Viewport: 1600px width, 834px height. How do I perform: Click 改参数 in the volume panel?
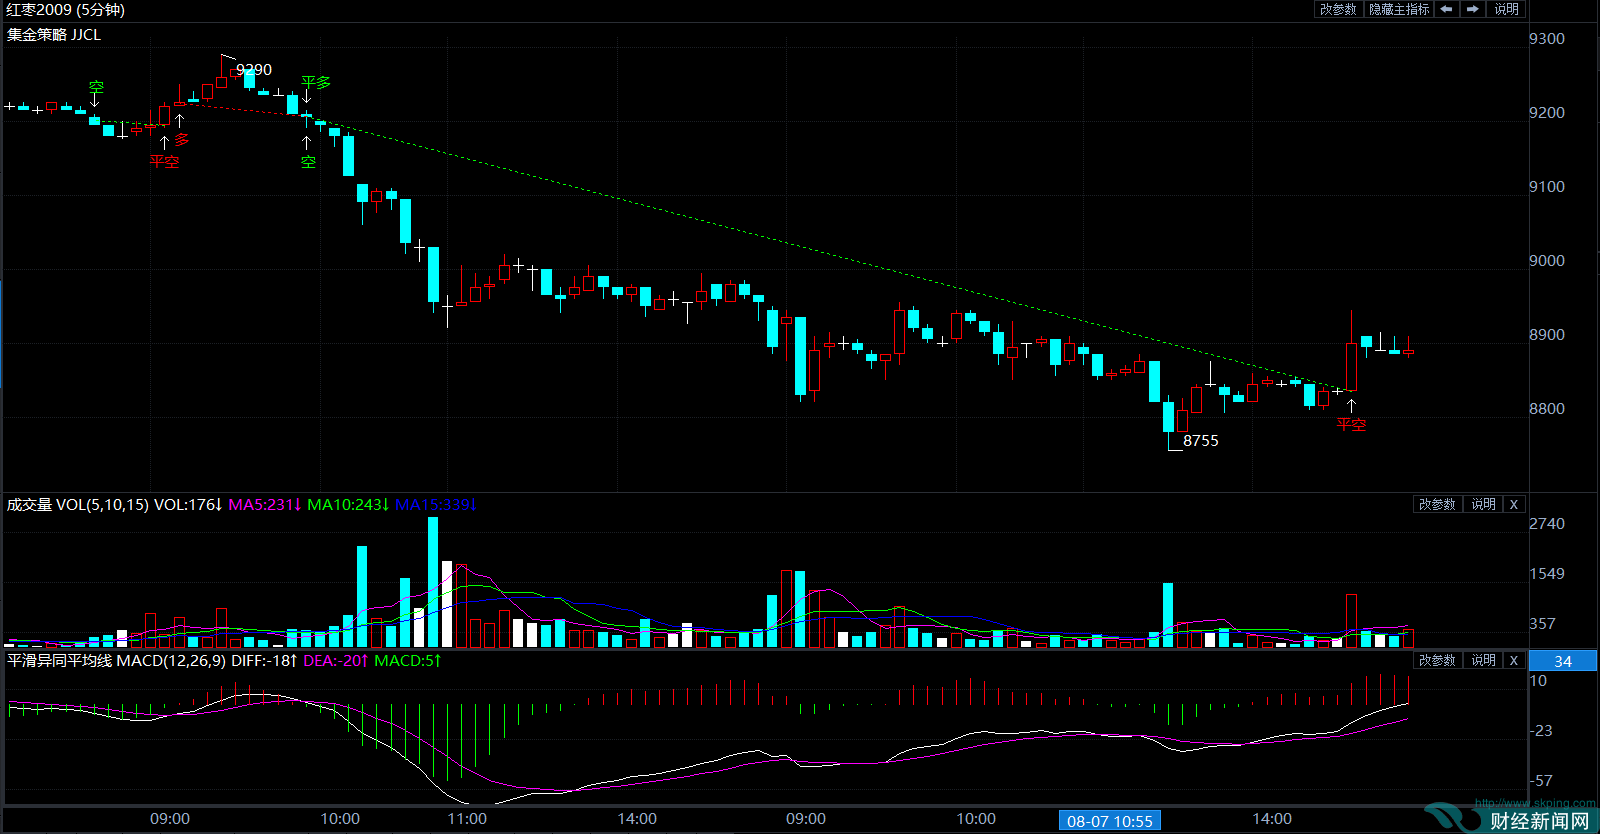[x=1437, y=504]
